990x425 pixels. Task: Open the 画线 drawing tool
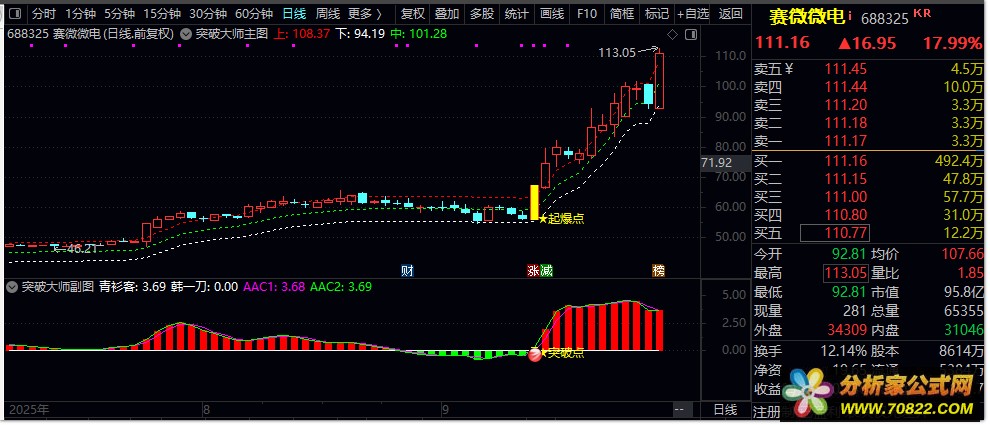click(x=552, y=13)
